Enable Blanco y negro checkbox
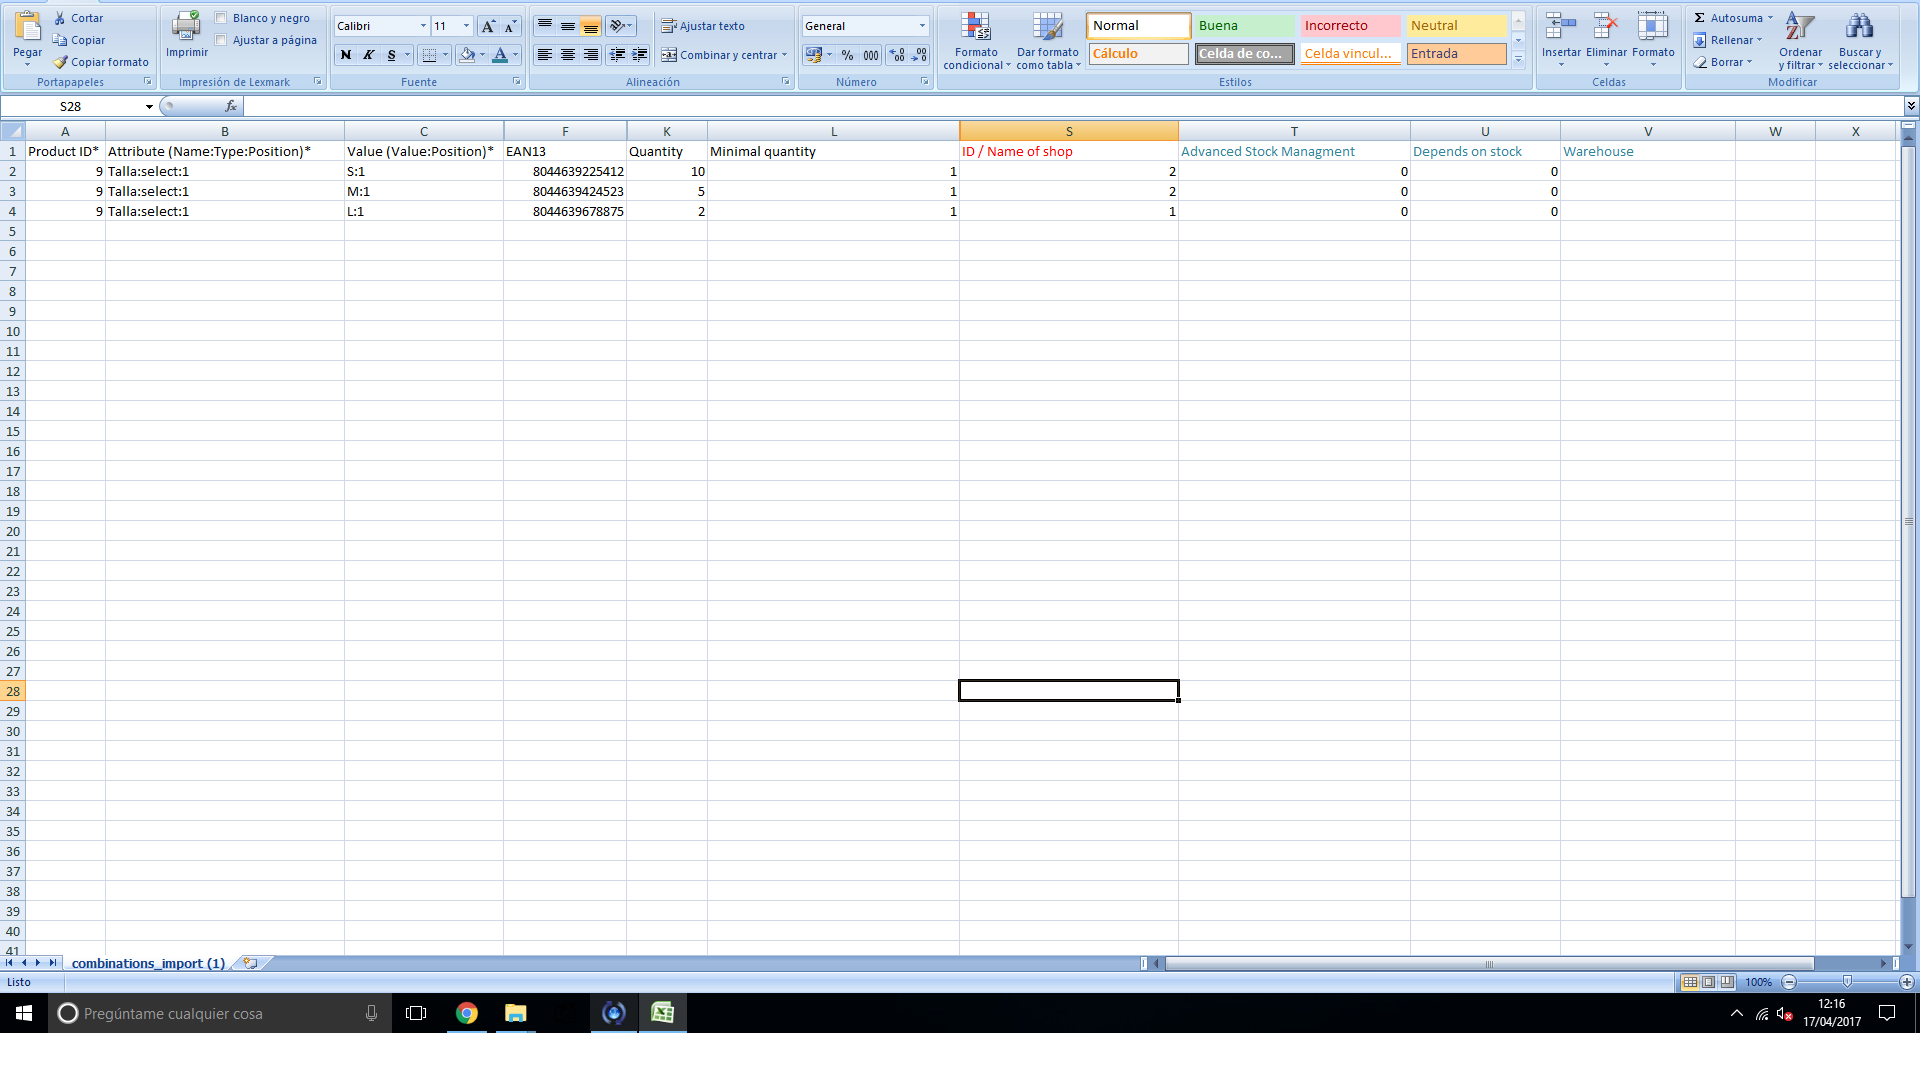 point(221,18)
